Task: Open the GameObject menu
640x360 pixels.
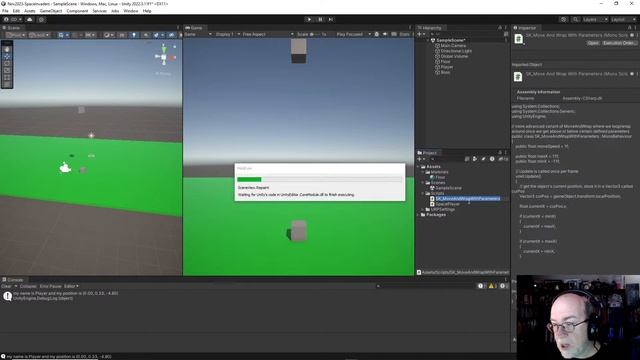Action: click(x=51, y=11)
